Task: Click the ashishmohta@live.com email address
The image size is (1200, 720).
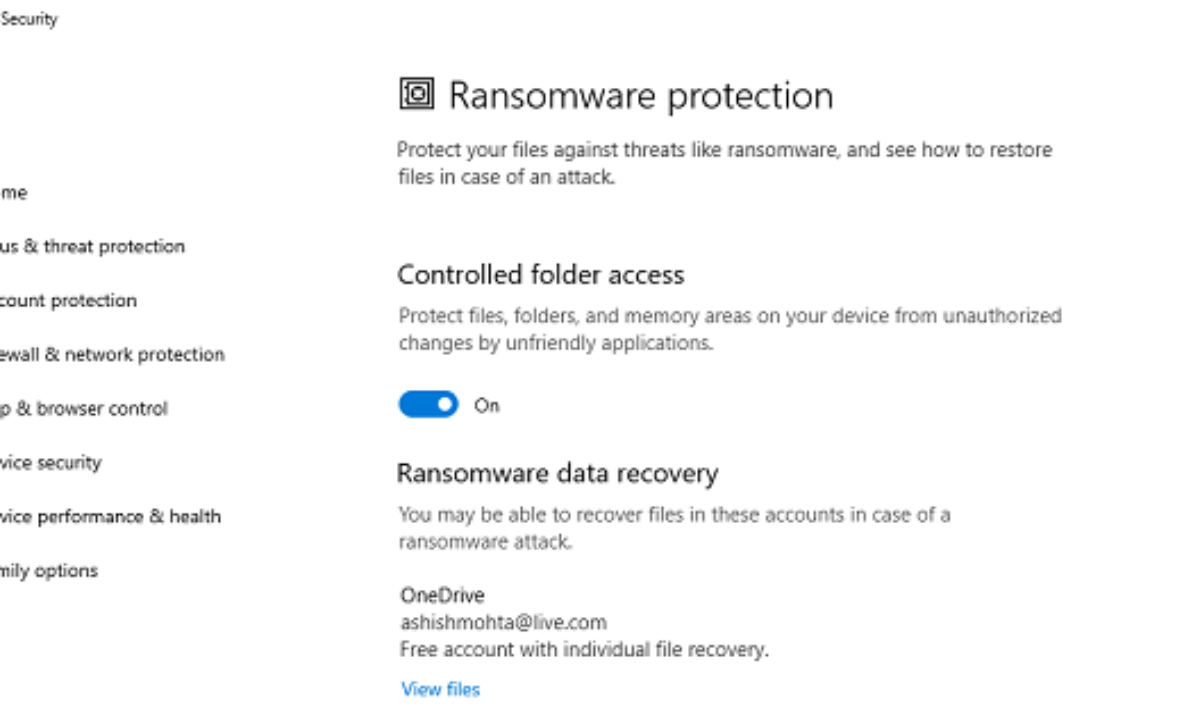Action: coord(503,622)
